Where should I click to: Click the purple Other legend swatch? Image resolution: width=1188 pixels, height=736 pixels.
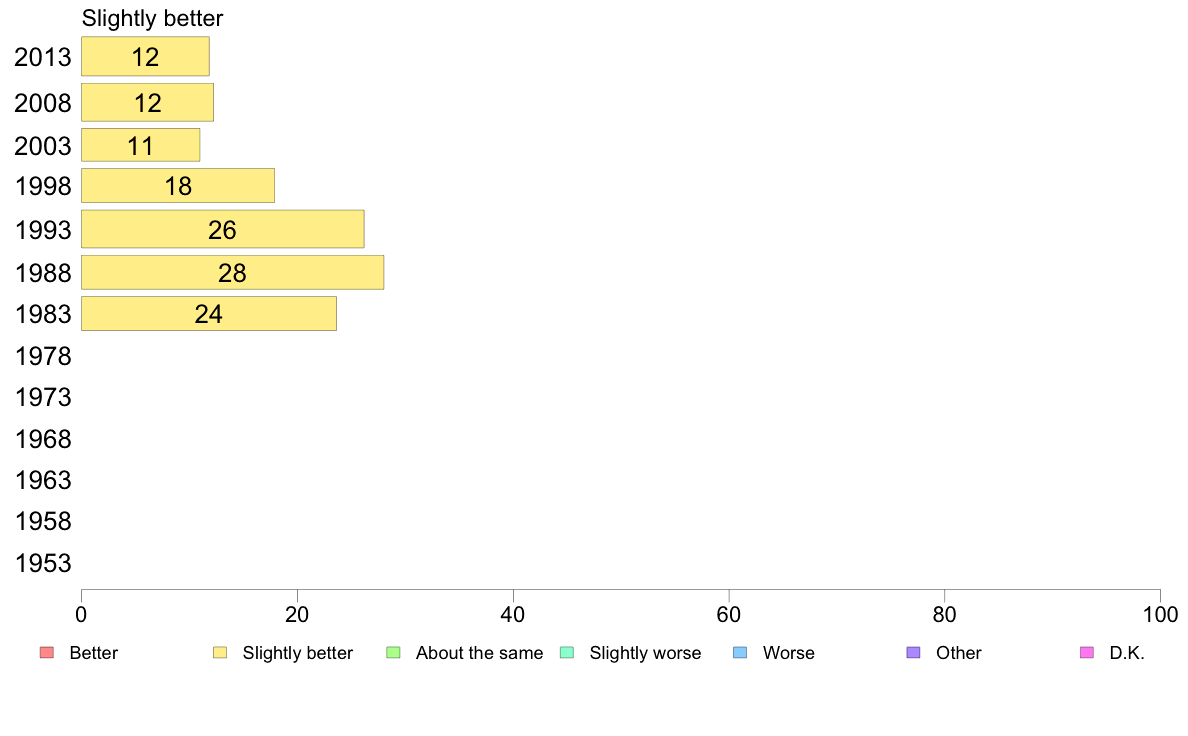tap(914, 653)
